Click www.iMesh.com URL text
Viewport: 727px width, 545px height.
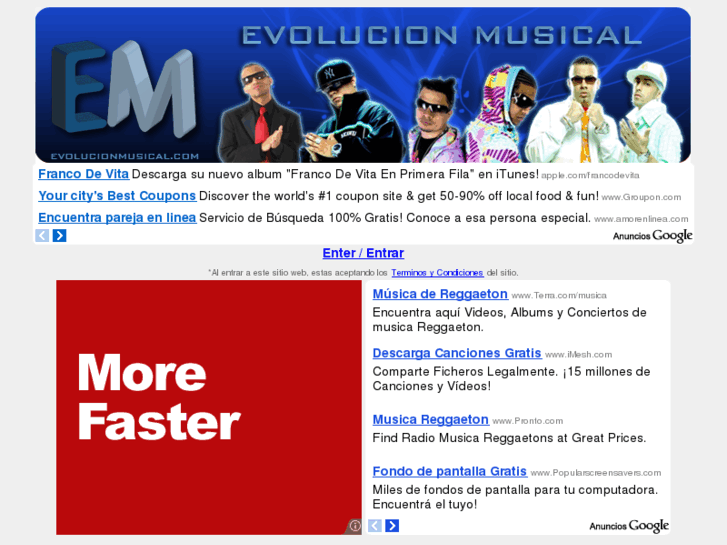point(579,354)
